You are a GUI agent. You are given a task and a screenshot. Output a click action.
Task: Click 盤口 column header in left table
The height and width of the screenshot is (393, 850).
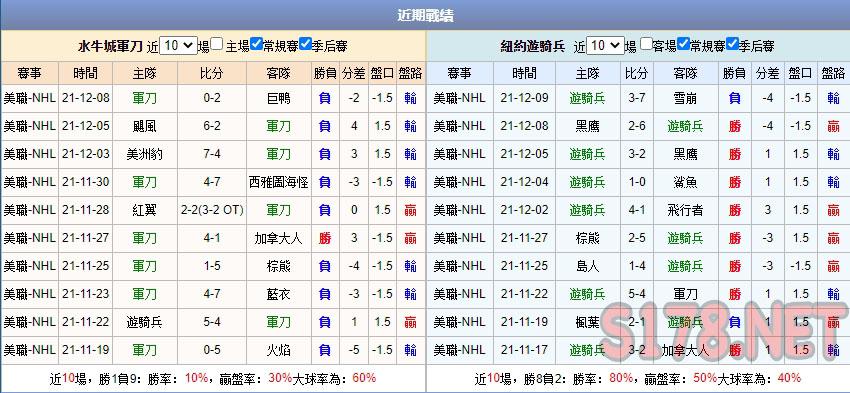point(382,73)
